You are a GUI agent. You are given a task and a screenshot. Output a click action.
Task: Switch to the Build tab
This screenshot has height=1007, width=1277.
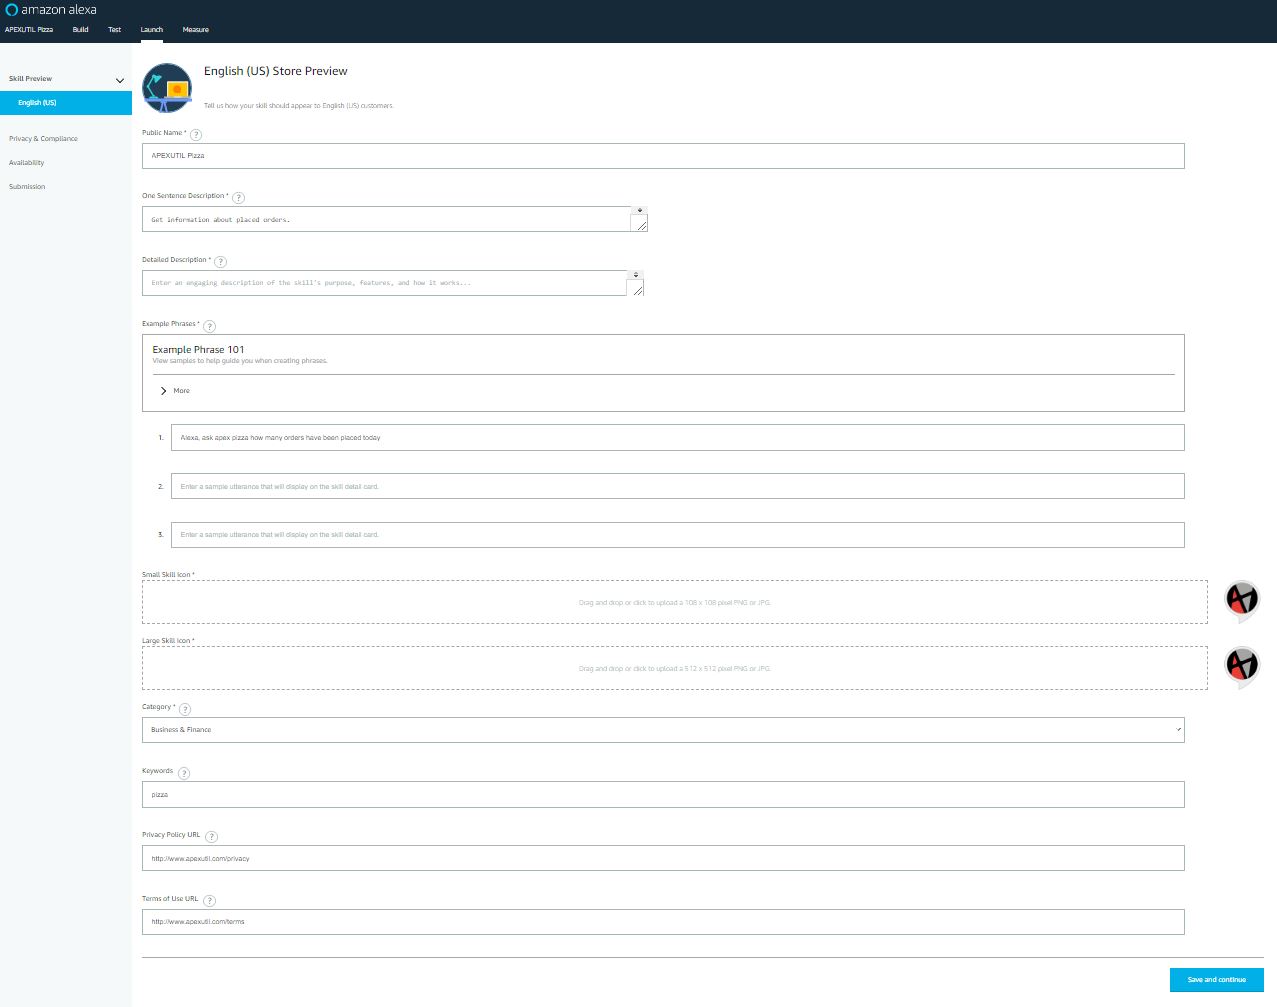click(x=81, y=30)
